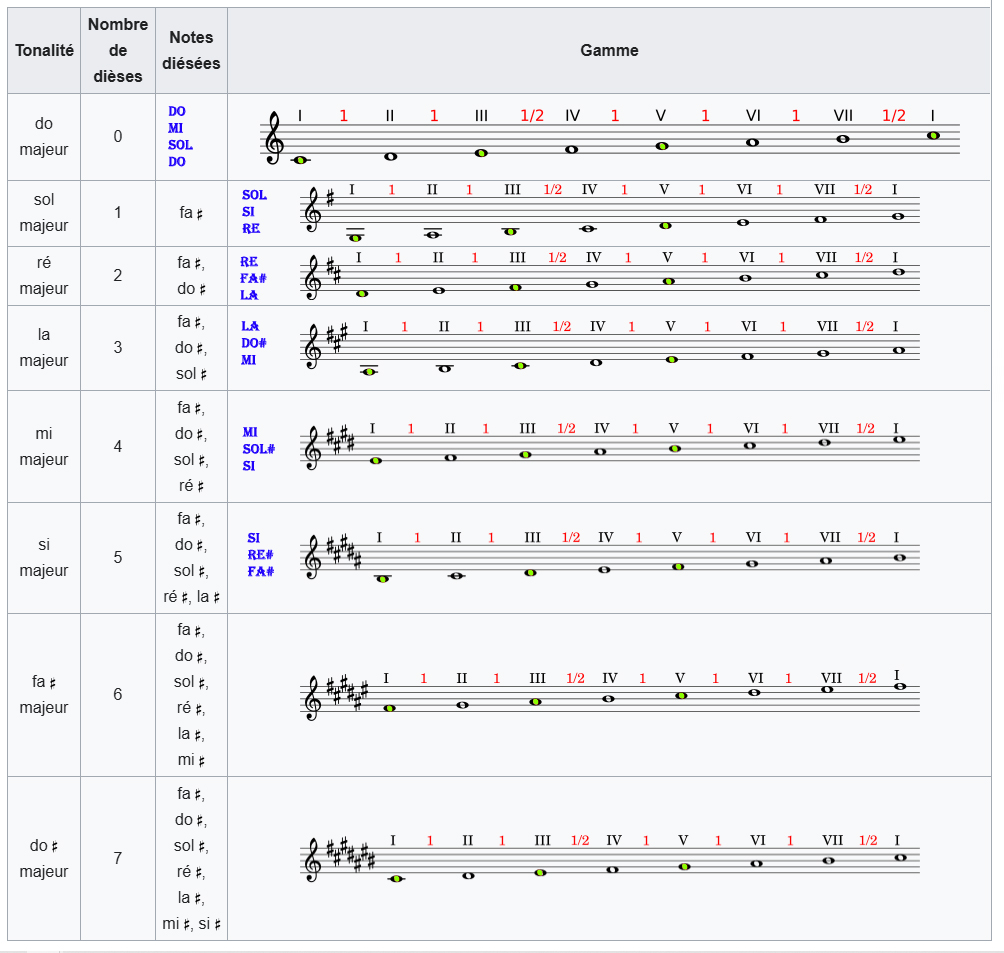Select the "ré majeur" tonalité cell
1004x953 pixels.
point(44,276)
